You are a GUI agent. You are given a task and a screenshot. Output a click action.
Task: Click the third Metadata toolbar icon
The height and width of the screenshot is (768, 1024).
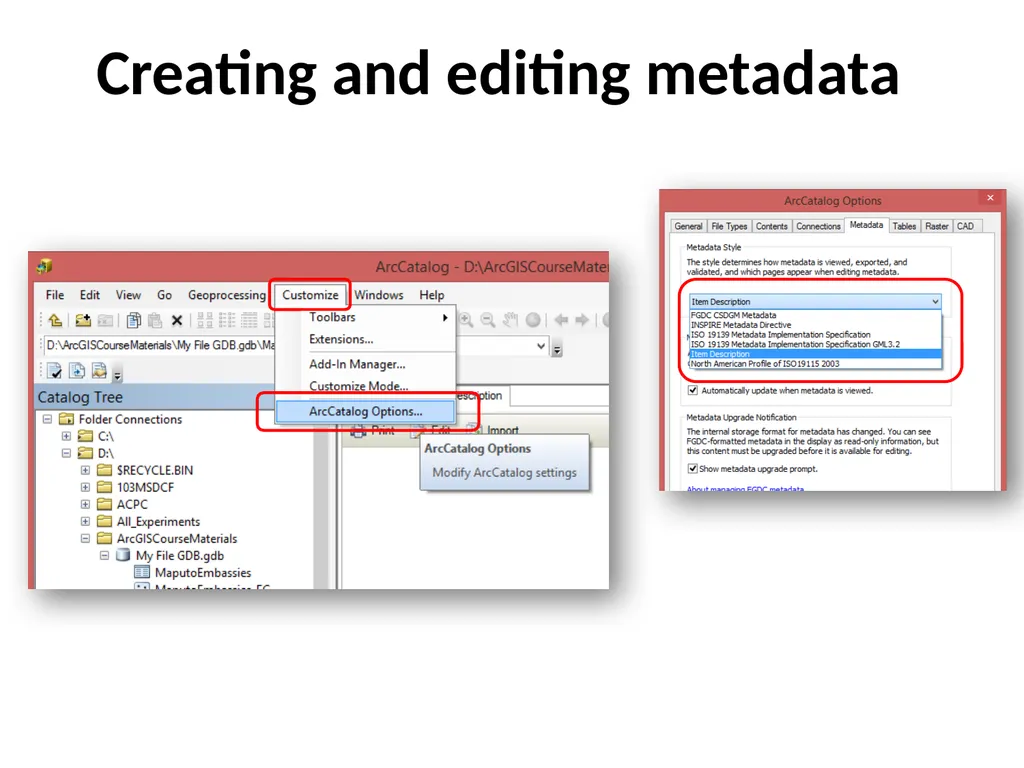point(99,370)
